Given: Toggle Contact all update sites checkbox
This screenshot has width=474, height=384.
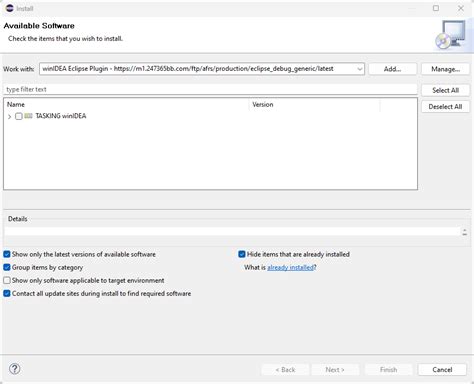Looking at the screenshot, I should click(x=7, y=294).
